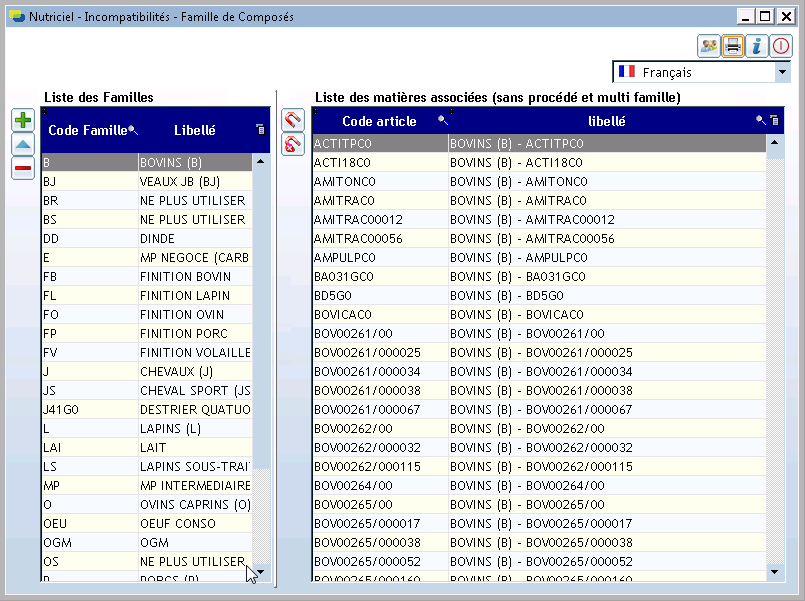The width and height of the screenshot is (805, 601).
Task: Click the list icon at right of materials header
Action: 775,120
